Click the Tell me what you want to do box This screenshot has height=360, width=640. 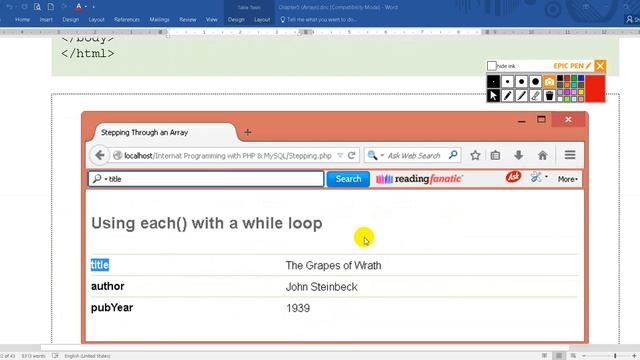pyautogui.click(x=318, y=20)
